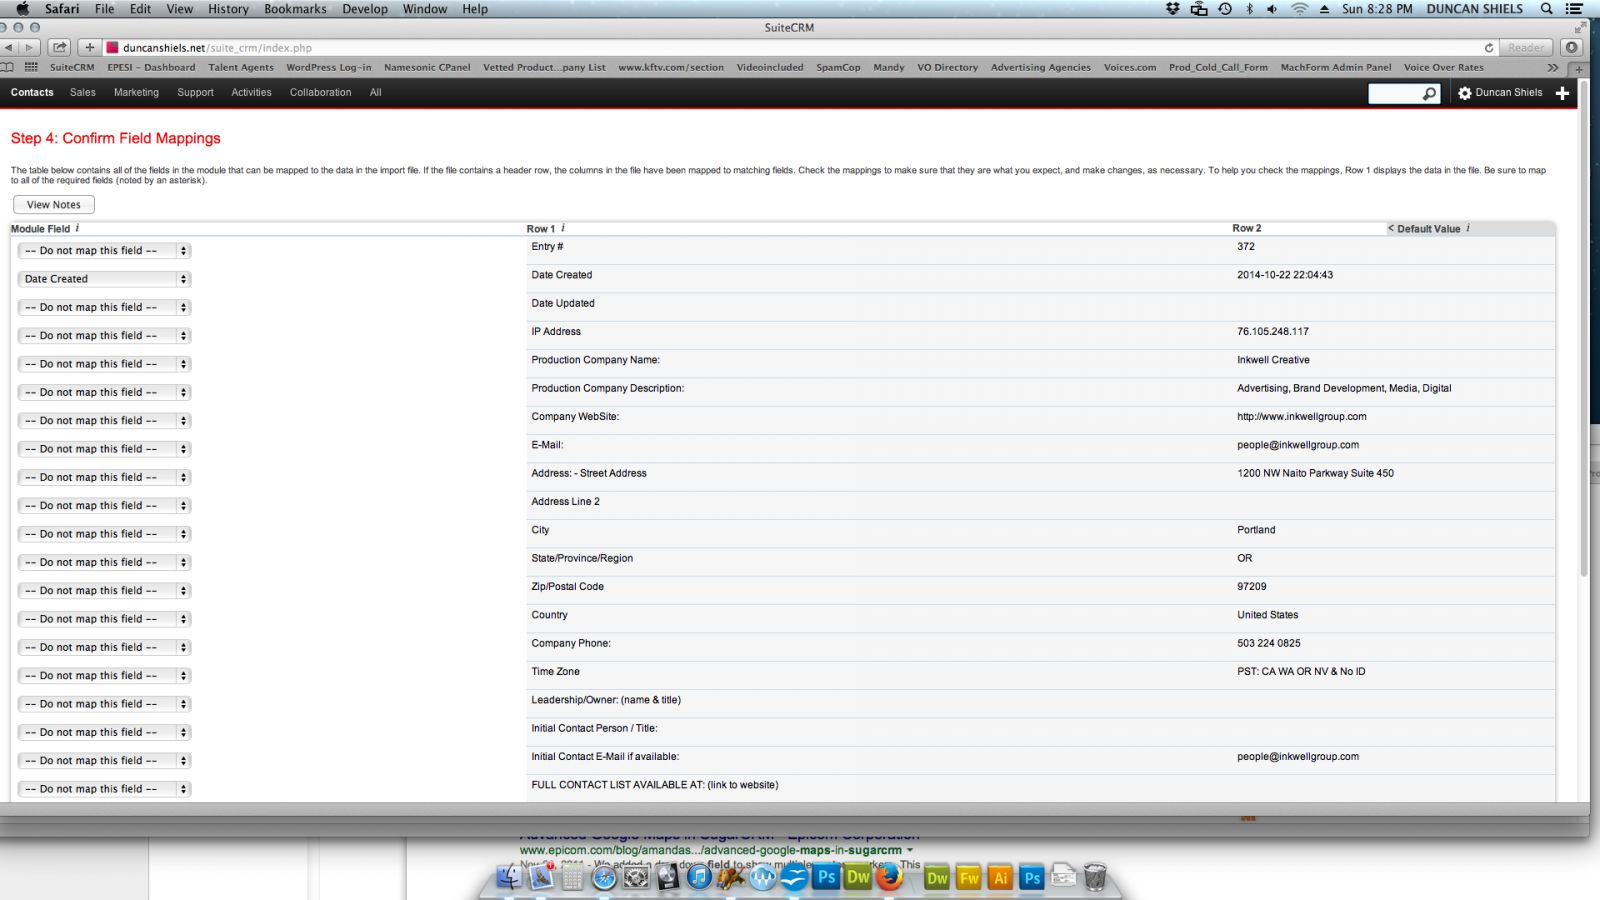Click the add bookmark plus button
1600x900 pixels.
(89, 47)
